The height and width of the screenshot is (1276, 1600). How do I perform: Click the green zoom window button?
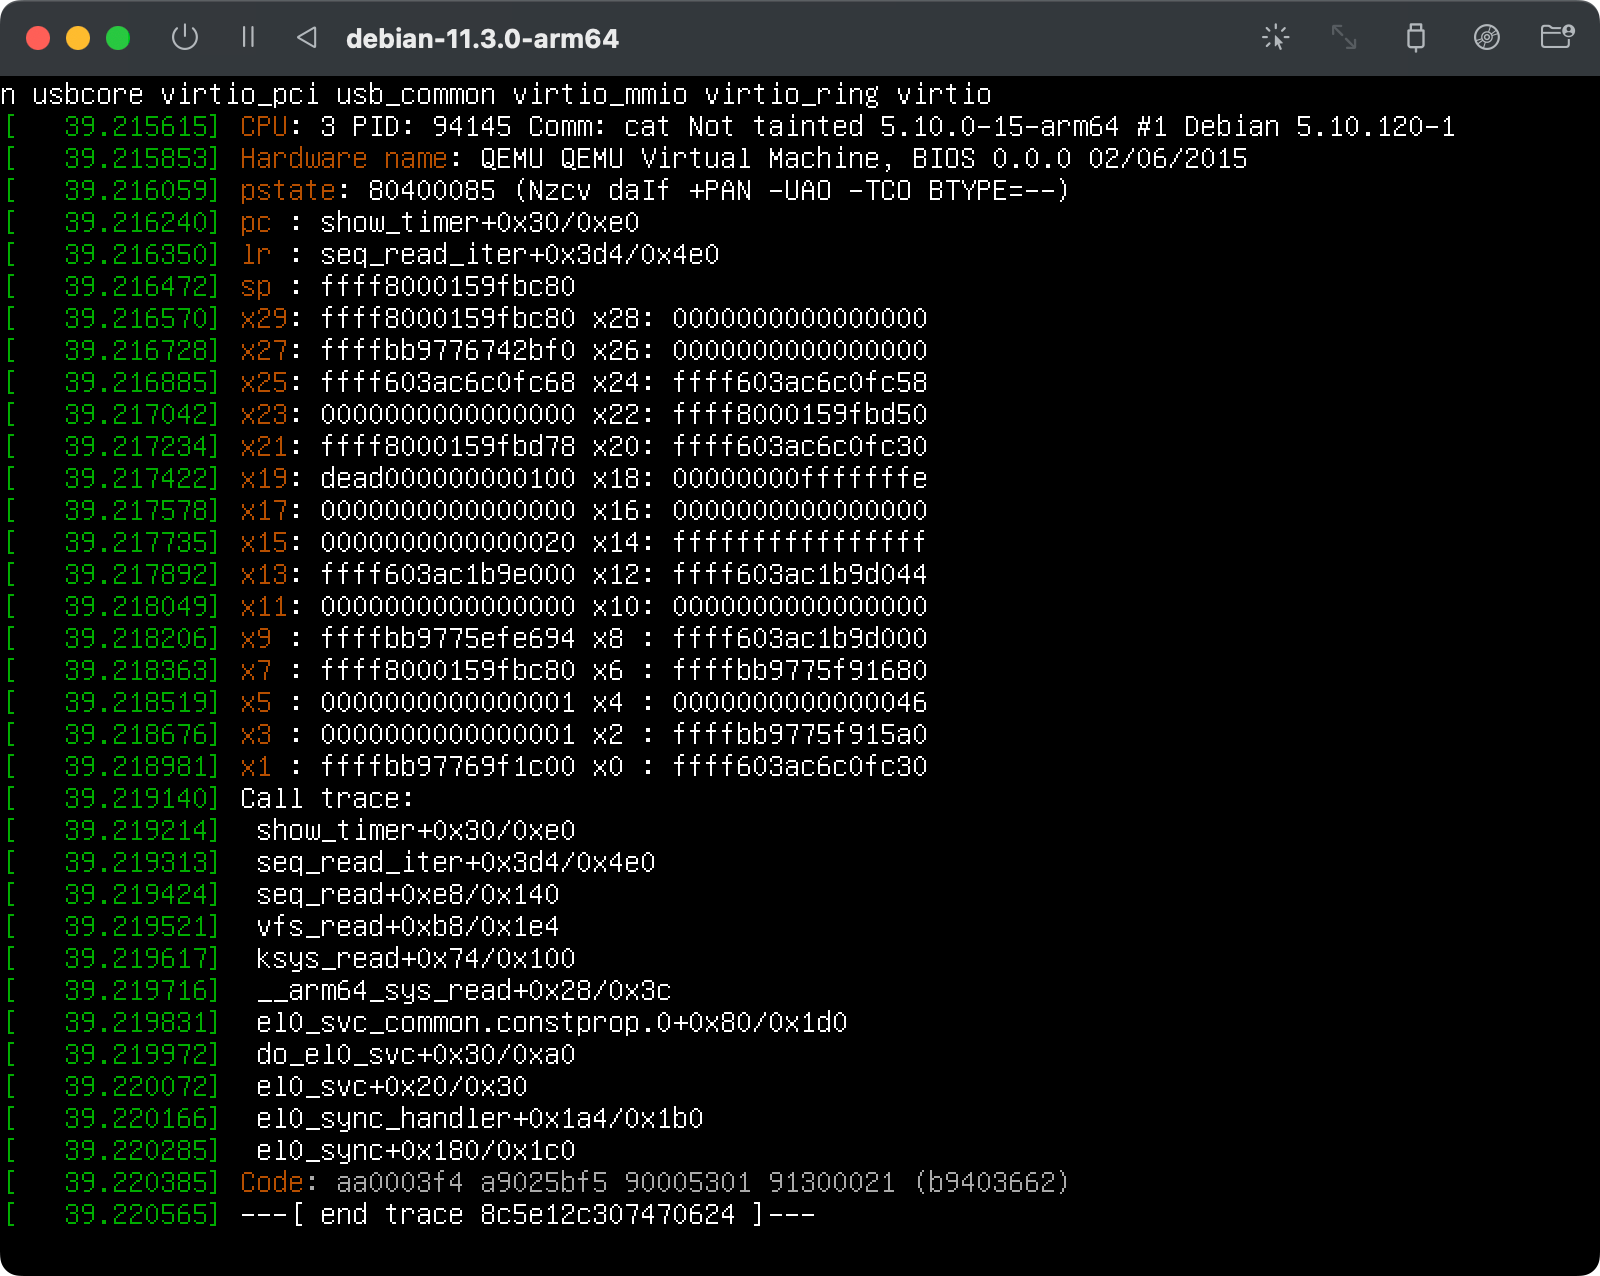117,37
